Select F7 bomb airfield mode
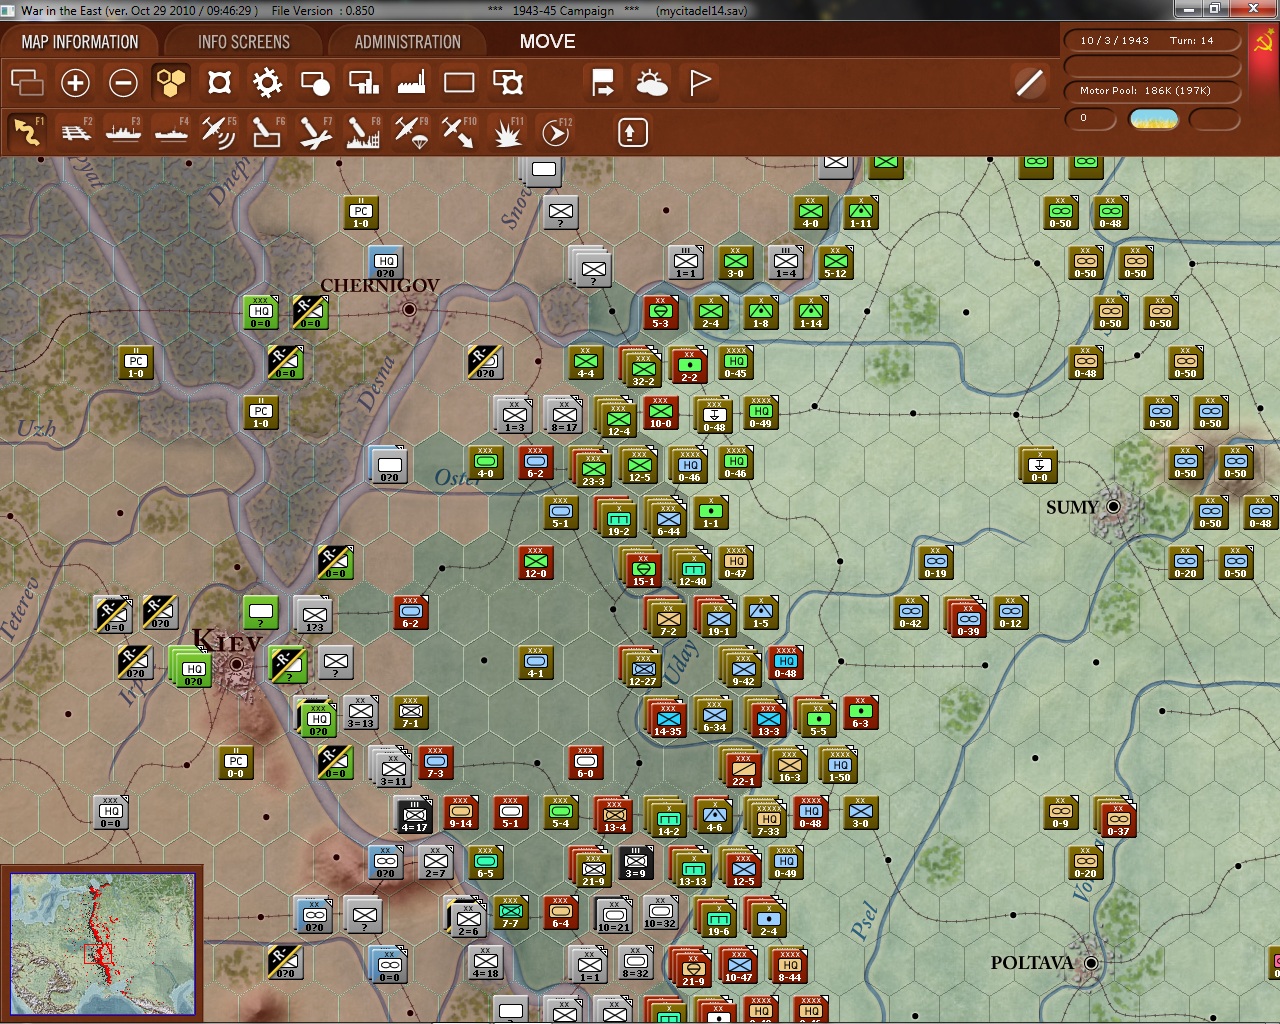 click(315, 132)
